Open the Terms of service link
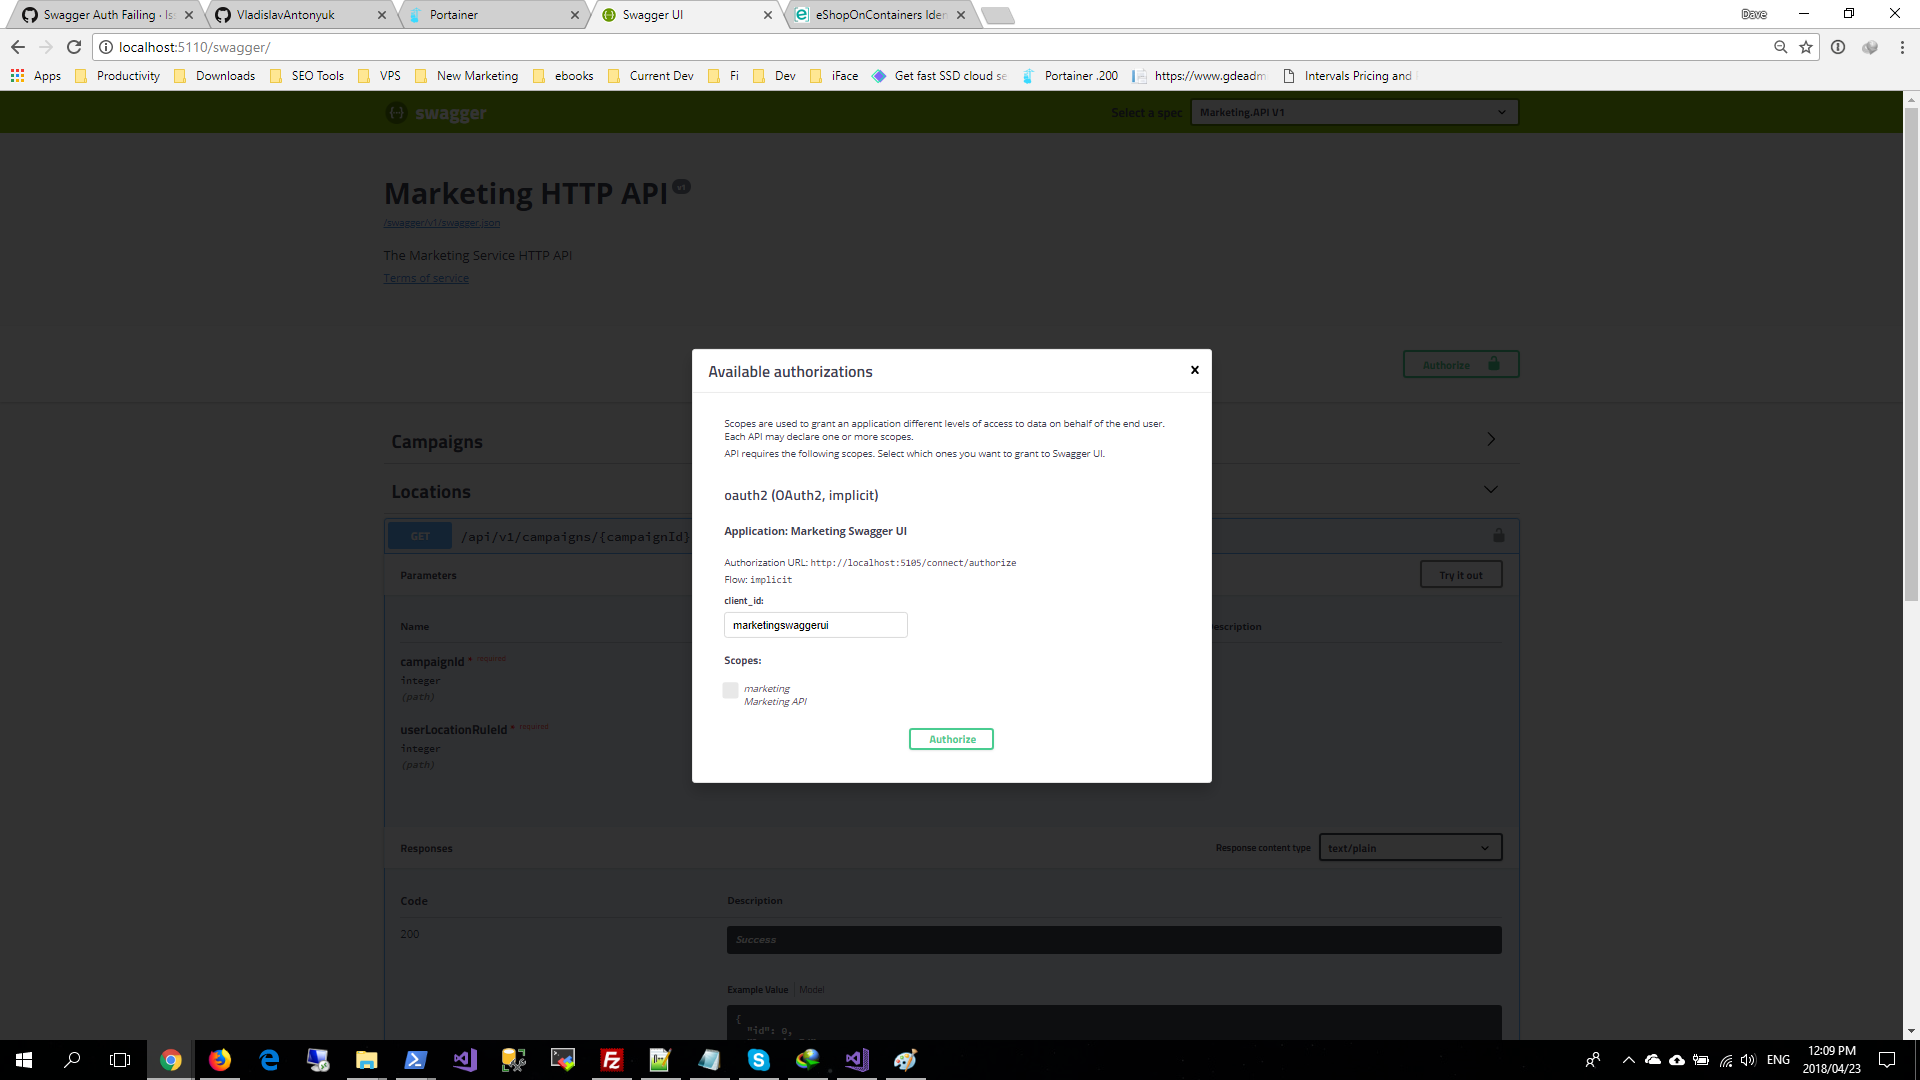The height and width of the screenshot is (1080, 1920). [426, 278]
